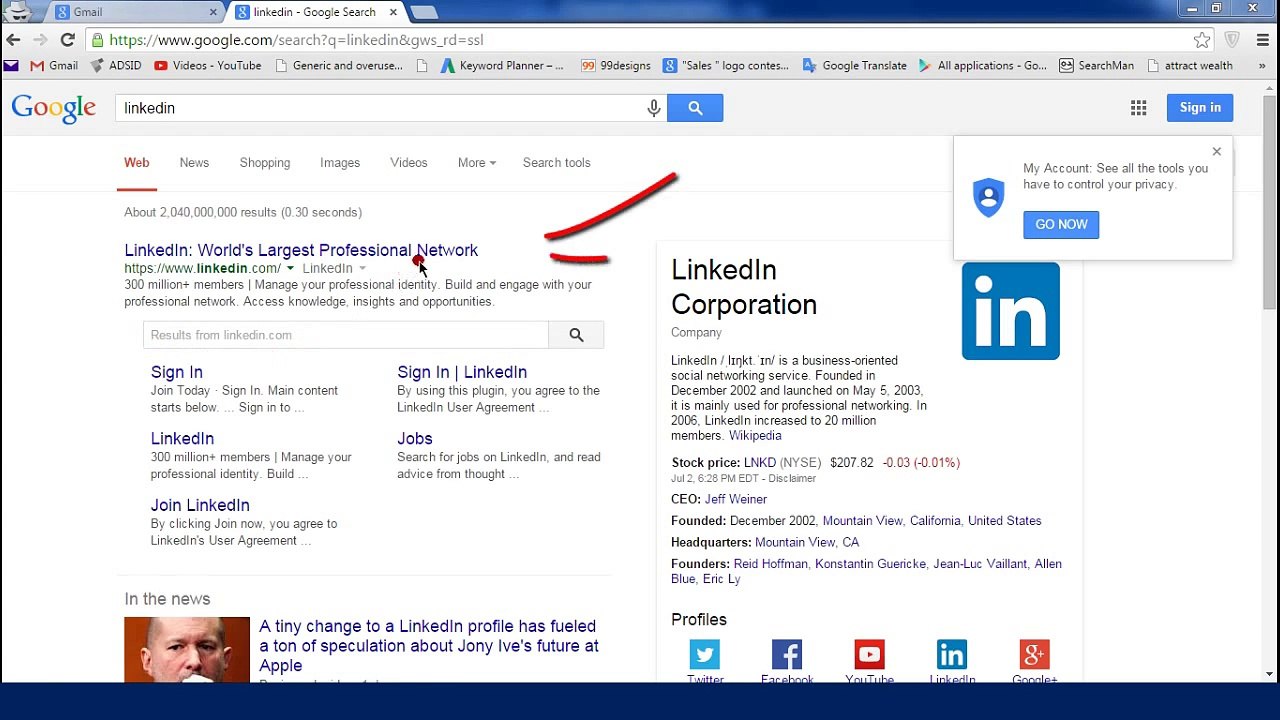This screenshot has height=720, width=1280.
Task: Click the browser back arrow
Action: (13, 40)
